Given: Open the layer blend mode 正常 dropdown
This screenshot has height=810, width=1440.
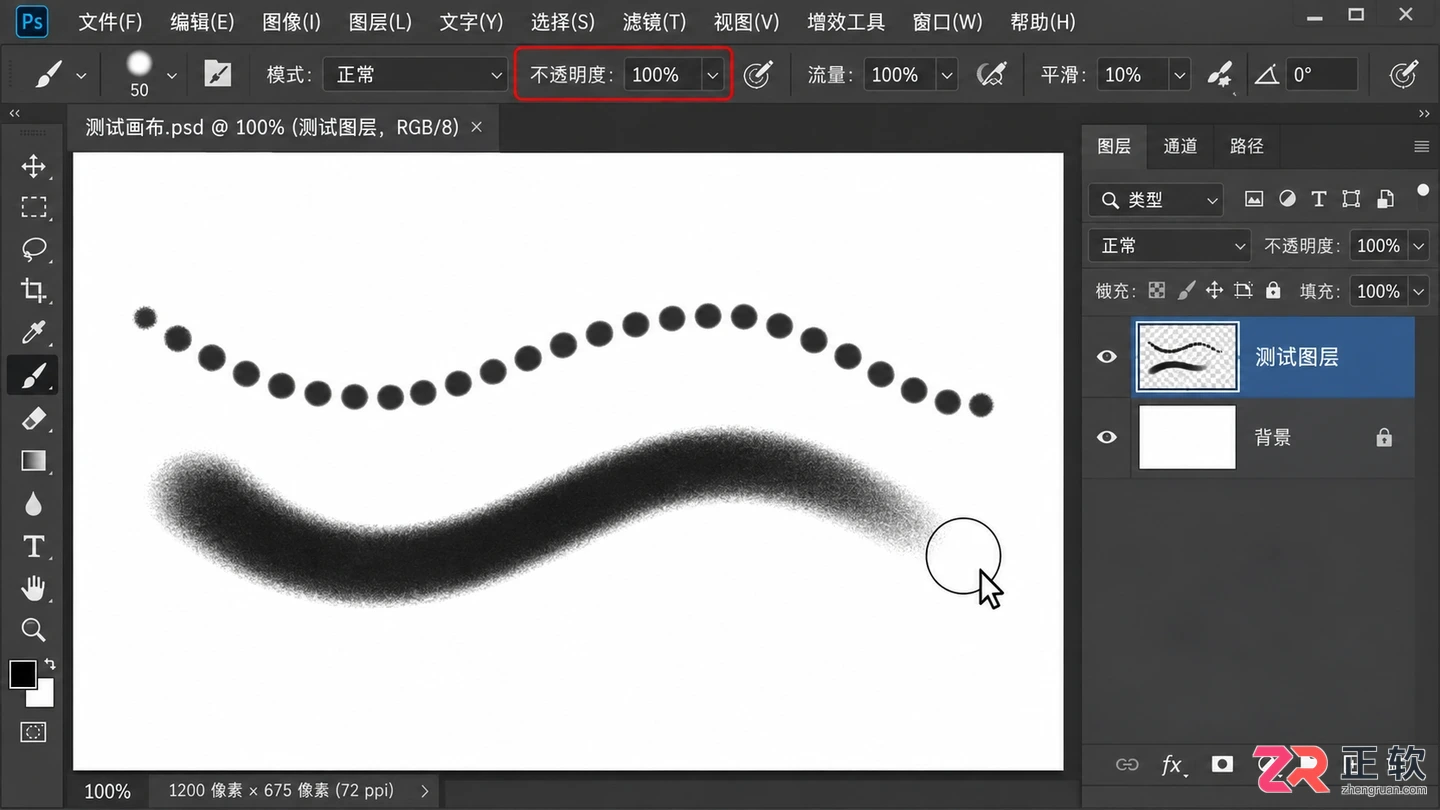Looking at the screenshot, I should point(1170,246).
